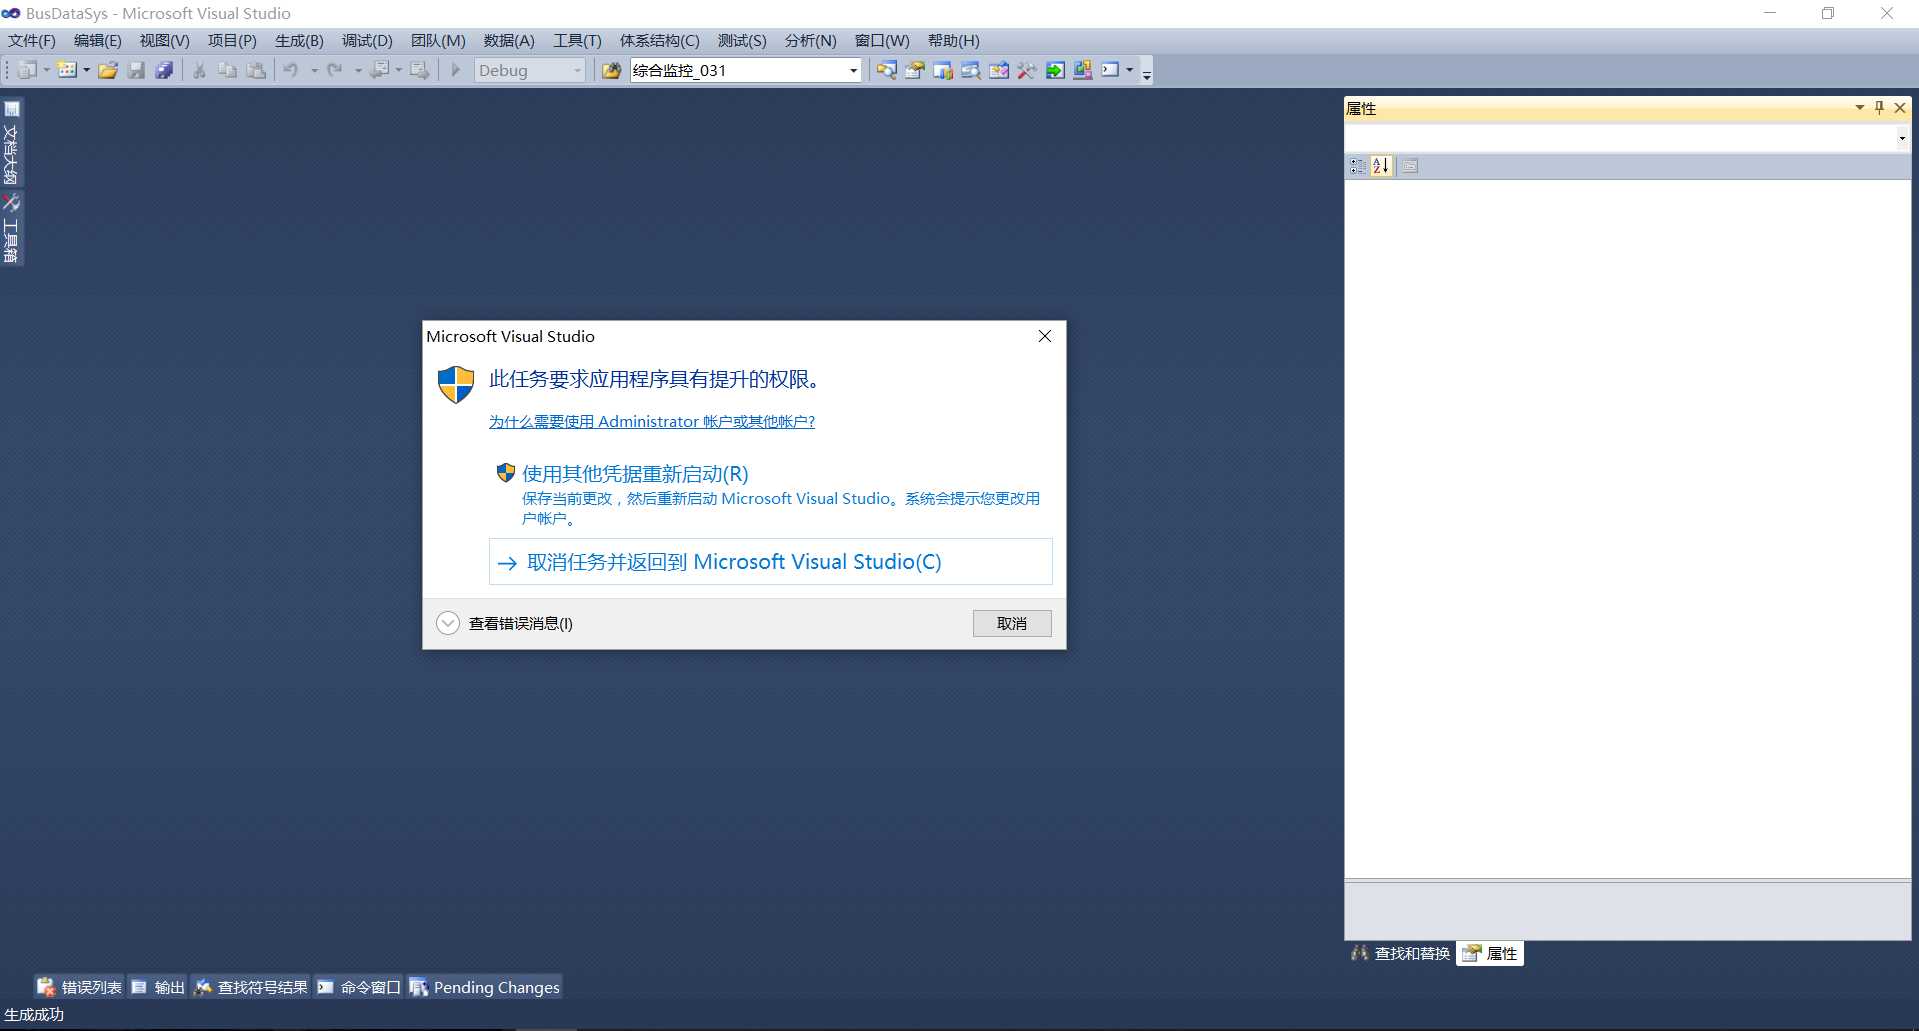Open the toolbar options overflow arrow
The height and width of the screenshot is (1031, 1919).
(x=1147, y=72)
